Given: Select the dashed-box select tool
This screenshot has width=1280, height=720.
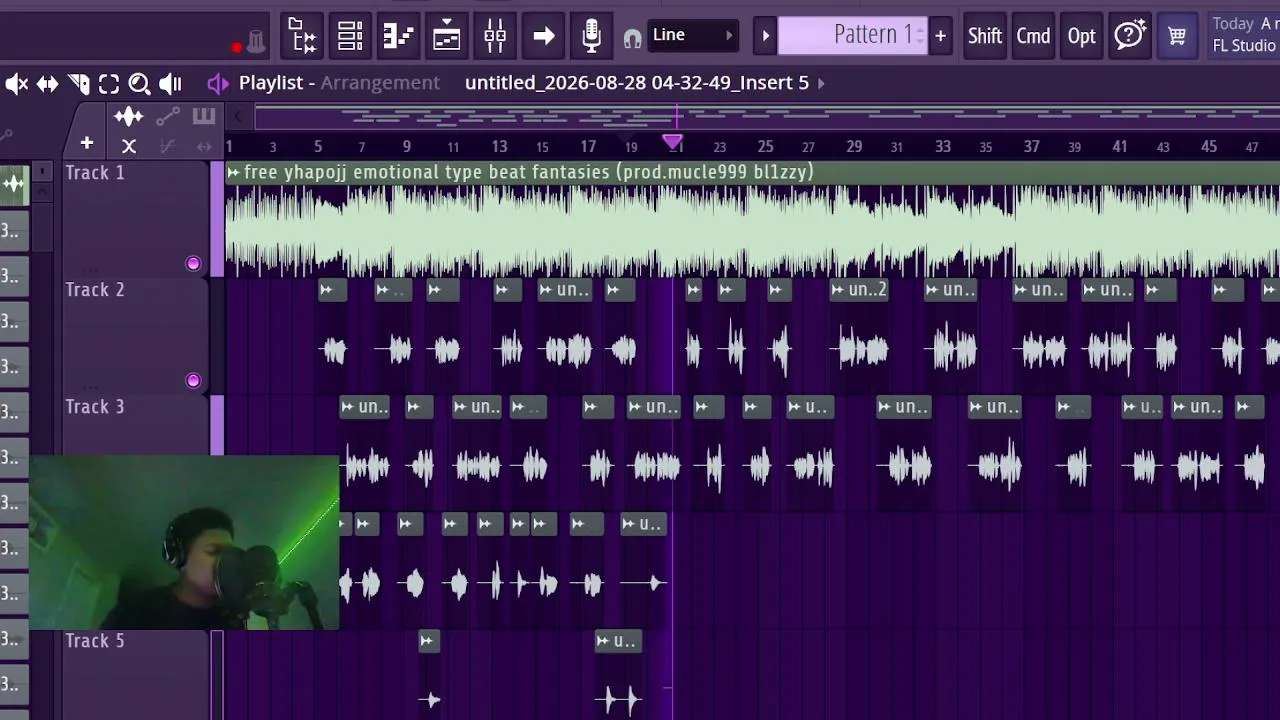Looking at the screenshot, I should pyautogui.click(x=109, y=84).
